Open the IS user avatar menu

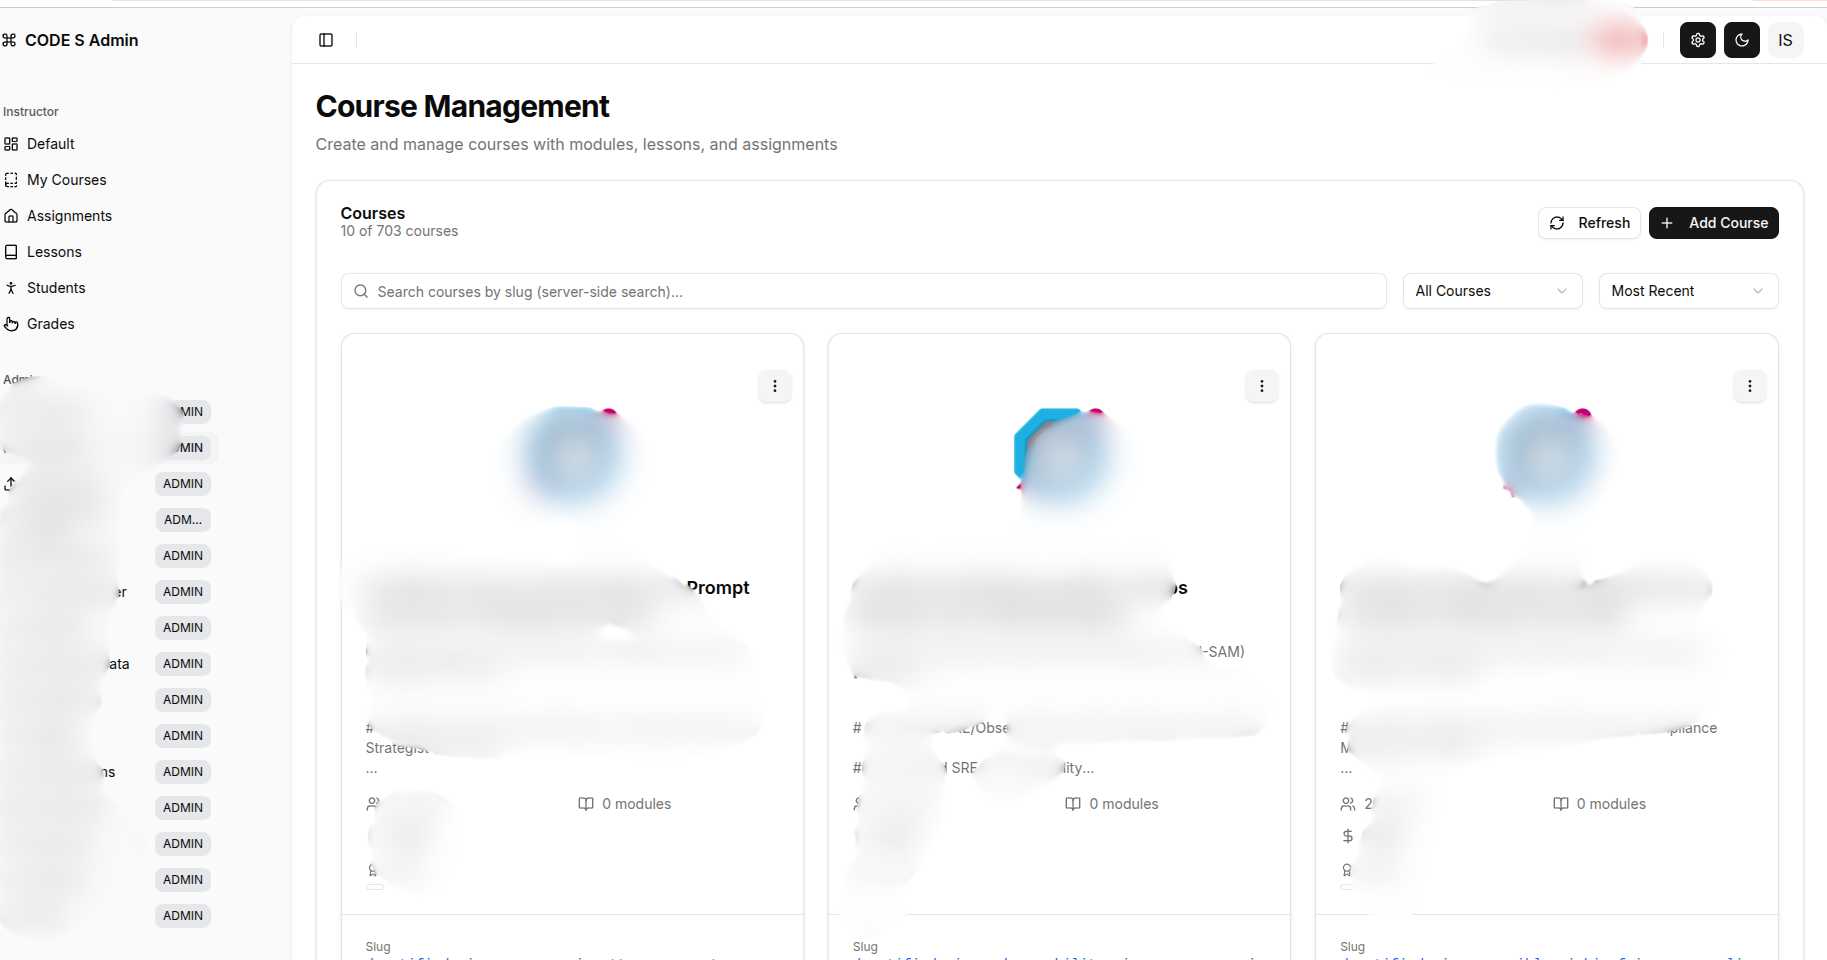point(1785,40)
